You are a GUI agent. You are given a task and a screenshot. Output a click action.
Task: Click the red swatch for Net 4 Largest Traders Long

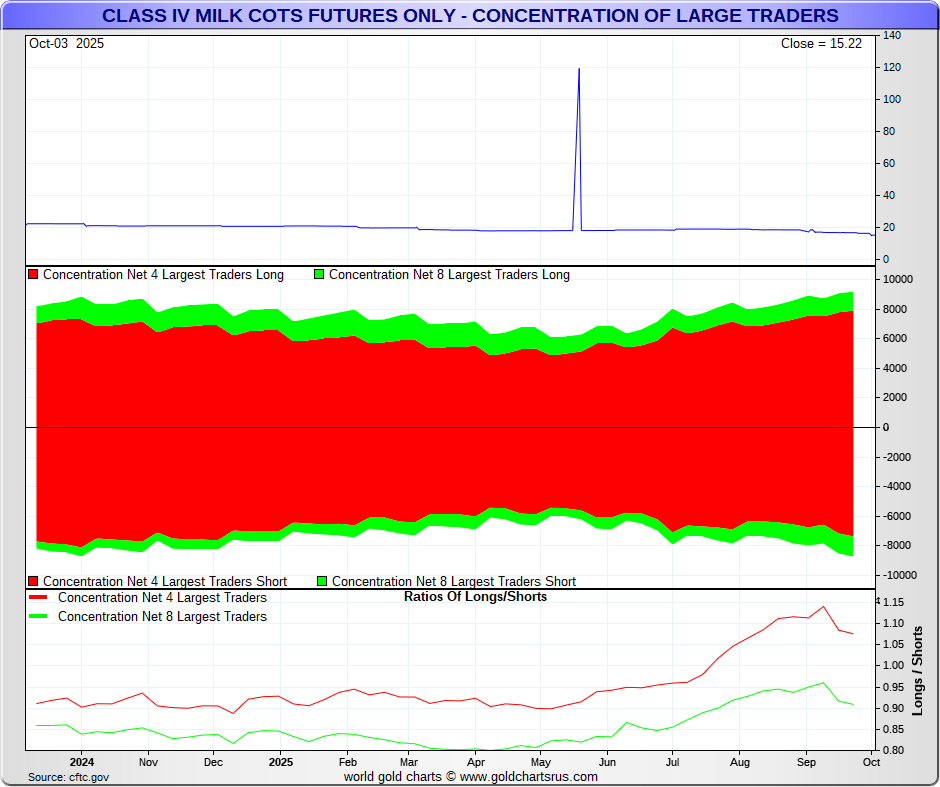point(33,275)
